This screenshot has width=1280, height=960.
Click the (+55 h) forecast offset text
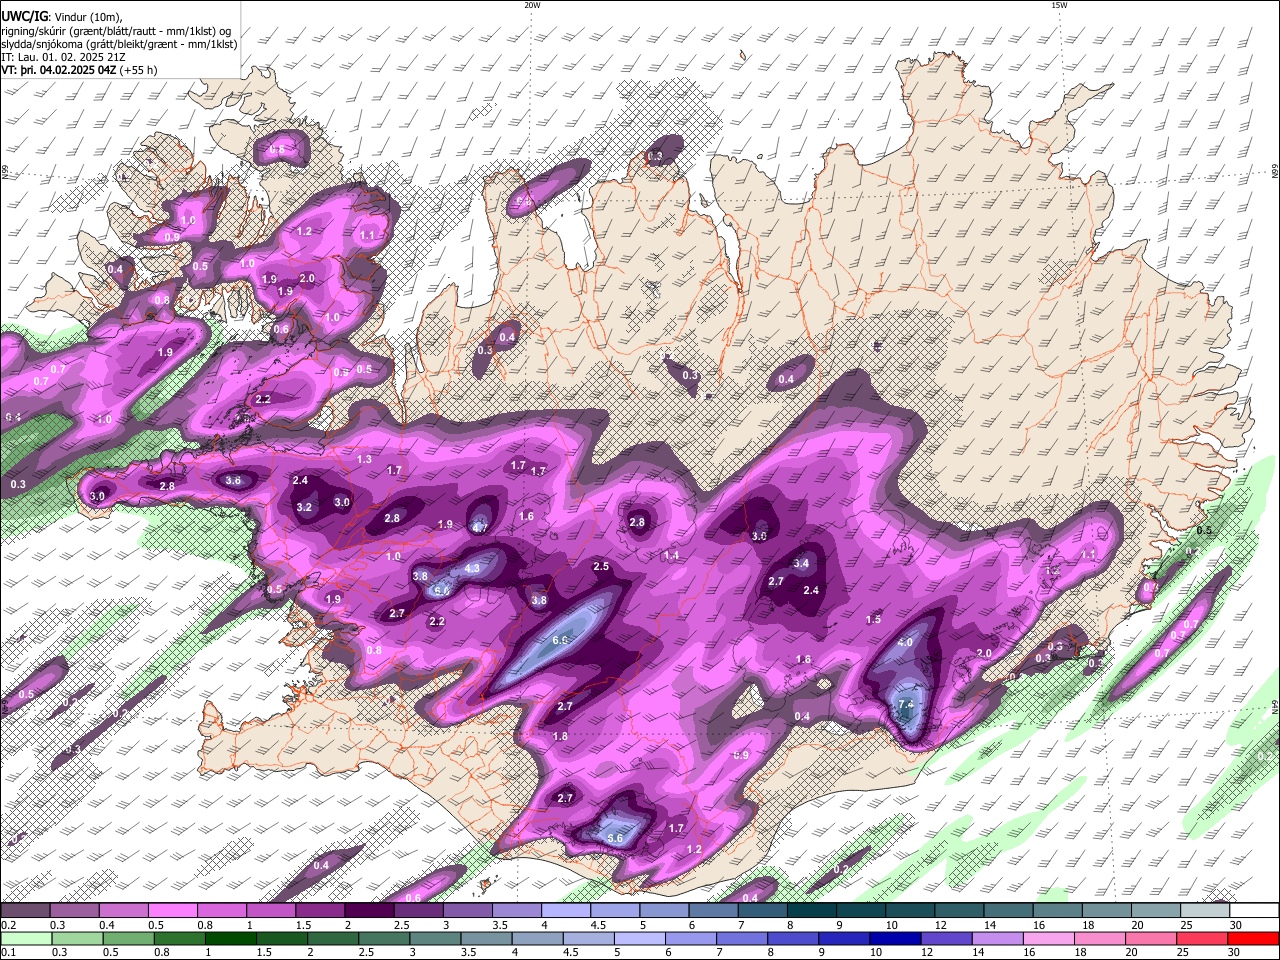[x=138, y=70]
